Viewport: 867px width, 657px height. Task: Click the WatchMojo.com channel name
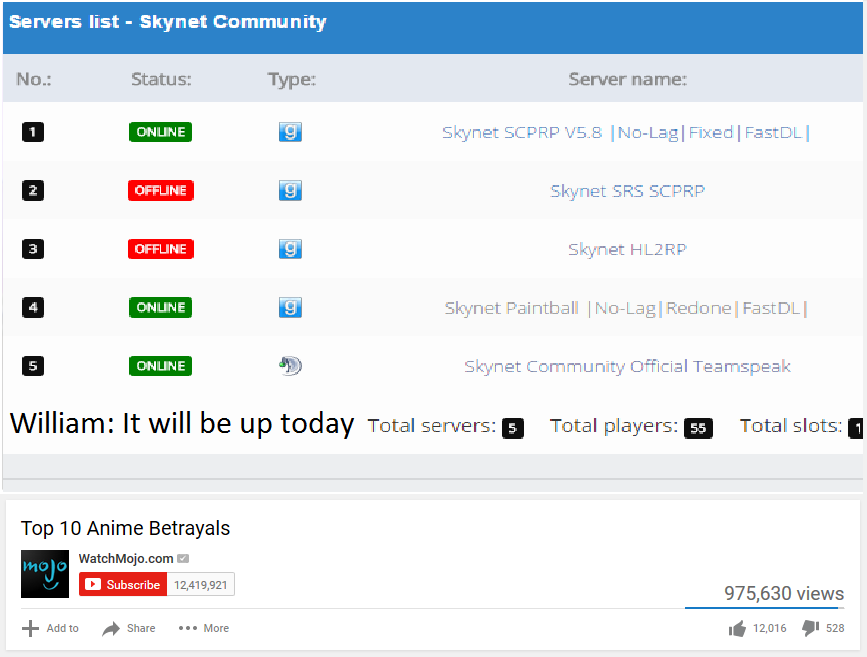126,558
